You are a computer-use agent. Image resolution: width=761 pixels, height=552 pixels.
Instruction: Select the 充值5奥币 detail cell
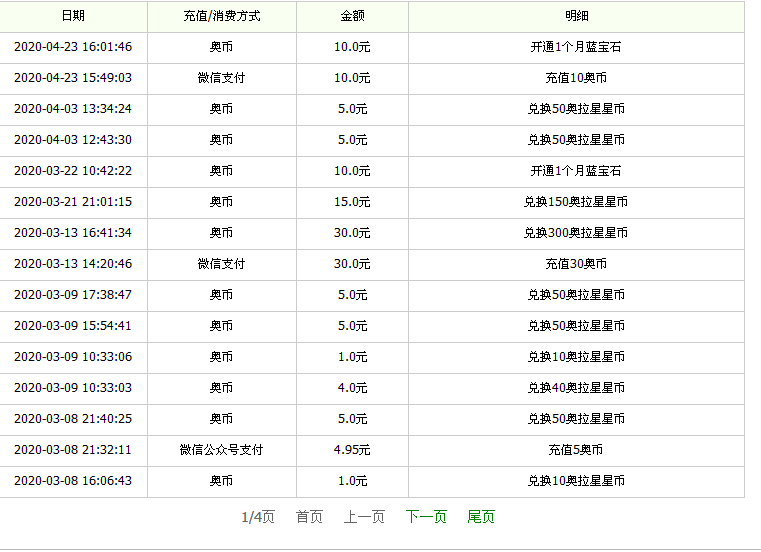577,450
